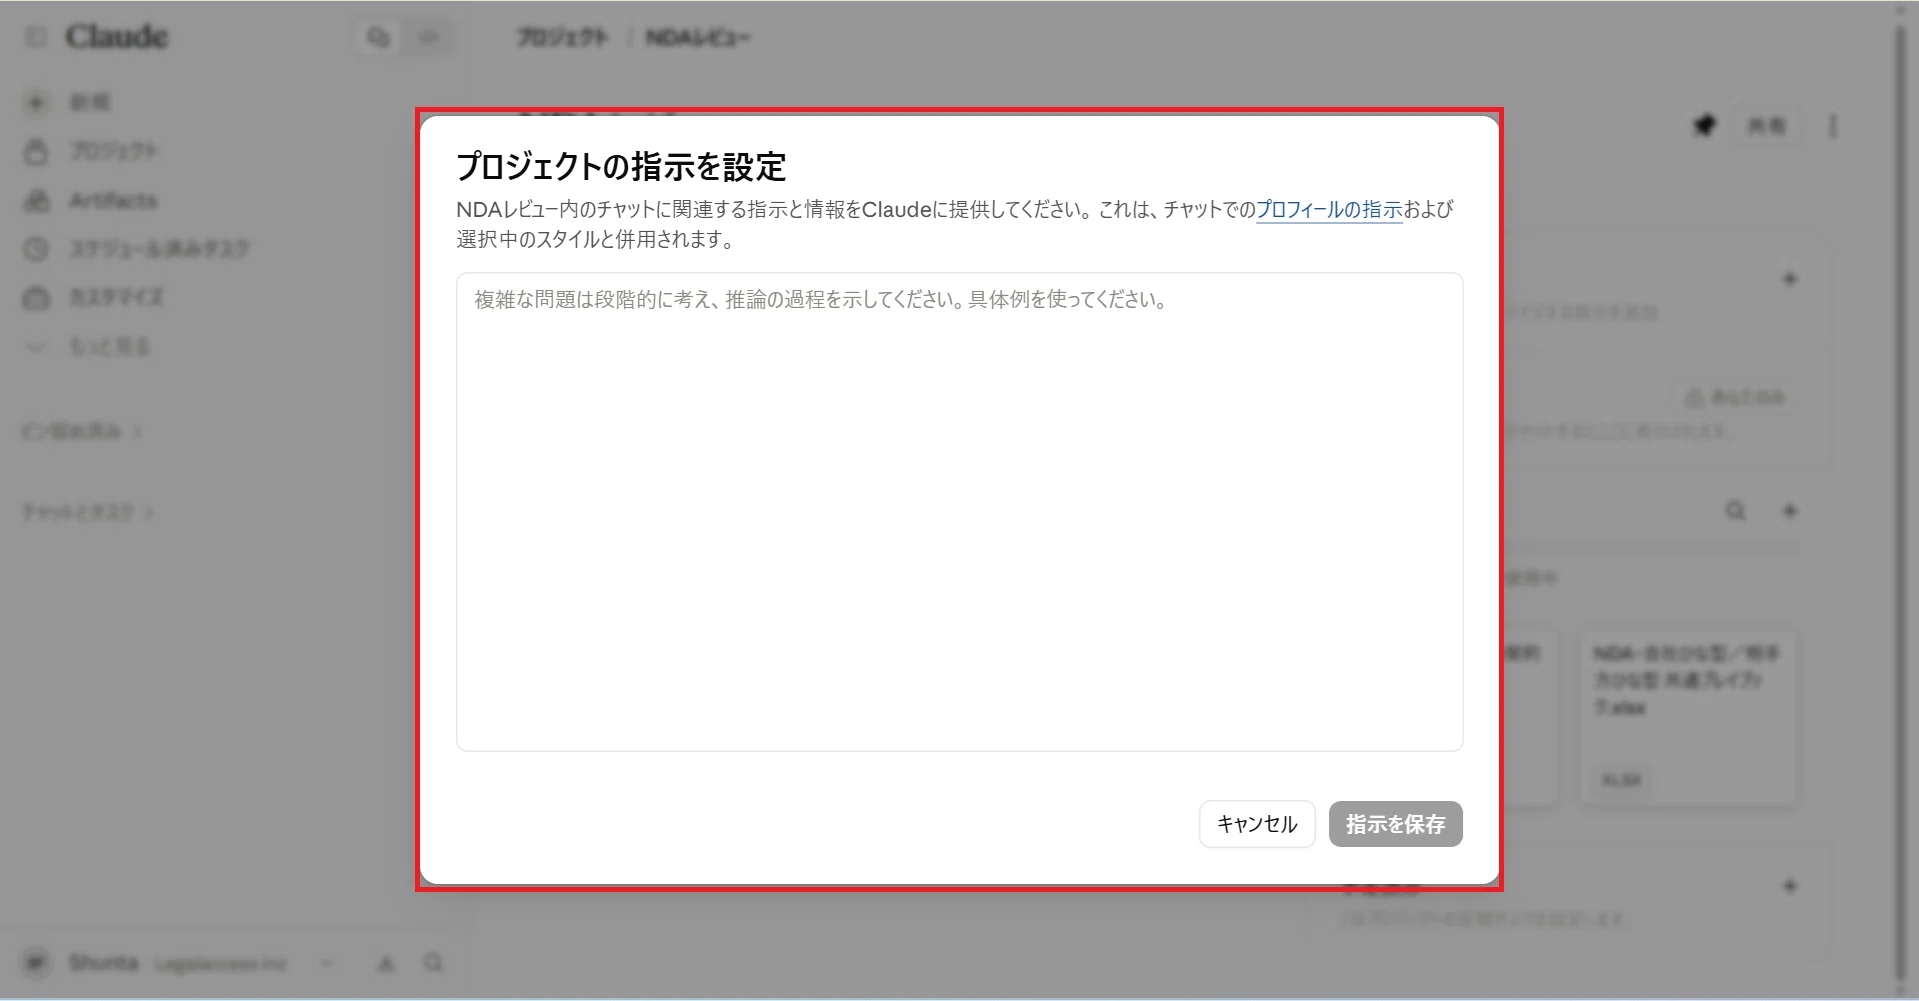Click the plus icon beside the files search icon
The width and height of the screenshot is (1919, 1001).
1790,511
